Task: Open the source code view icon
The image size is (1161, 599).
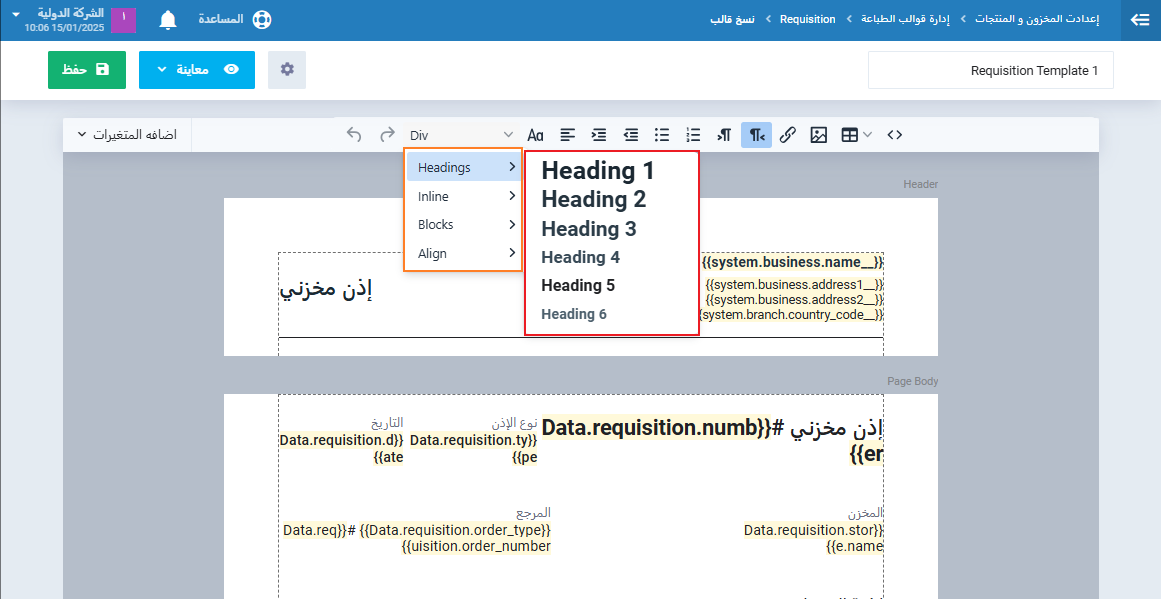Action: [895, 135]
